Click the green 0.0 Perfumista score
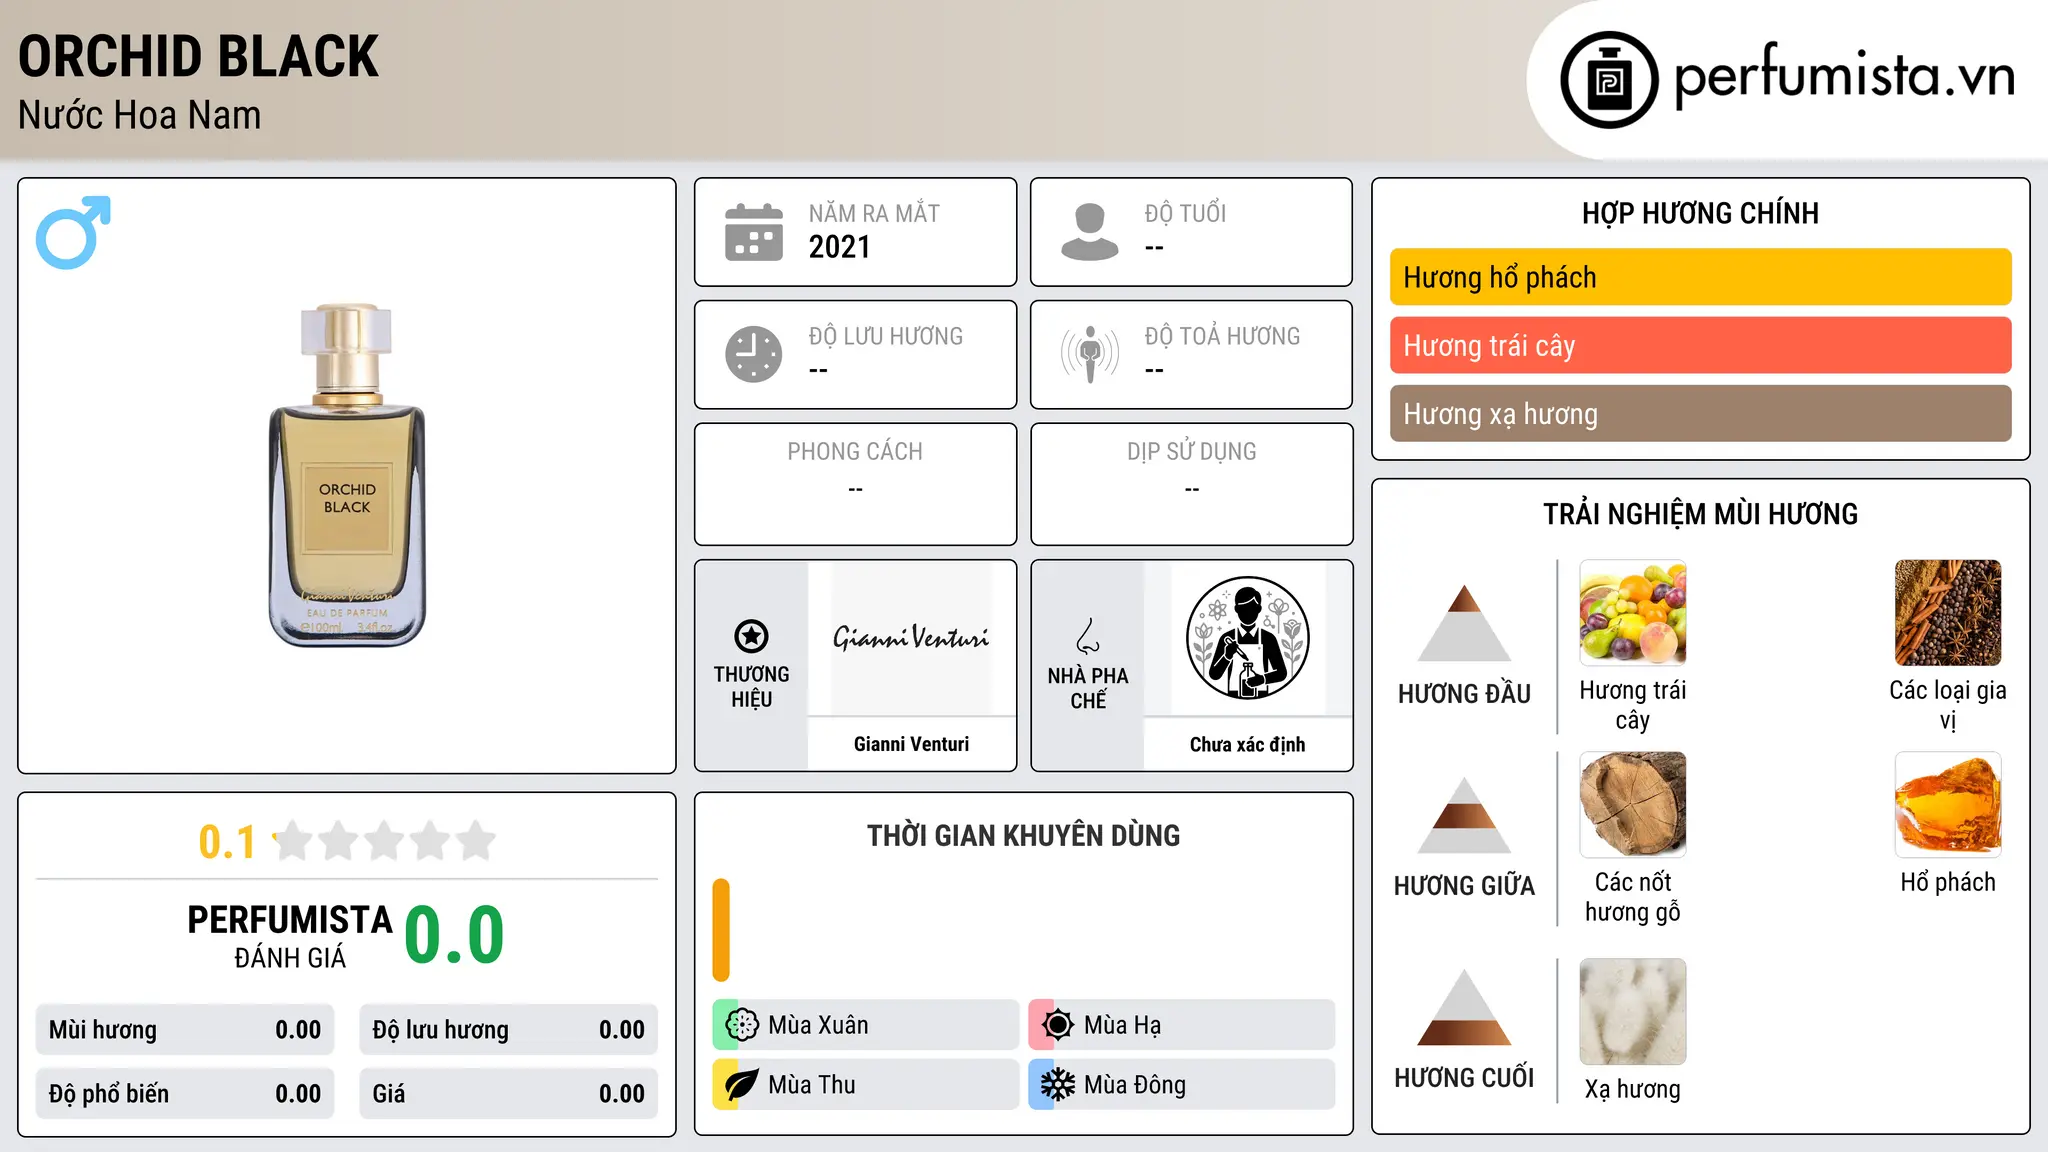 click(x=454, y=934)
